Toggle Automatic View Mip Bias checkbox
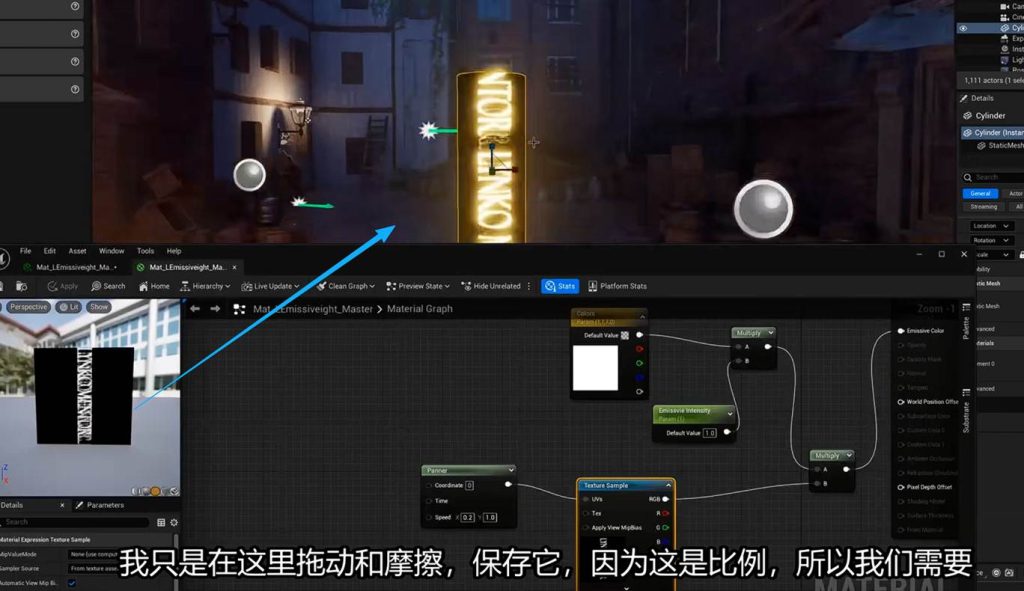 pos(72,583)
